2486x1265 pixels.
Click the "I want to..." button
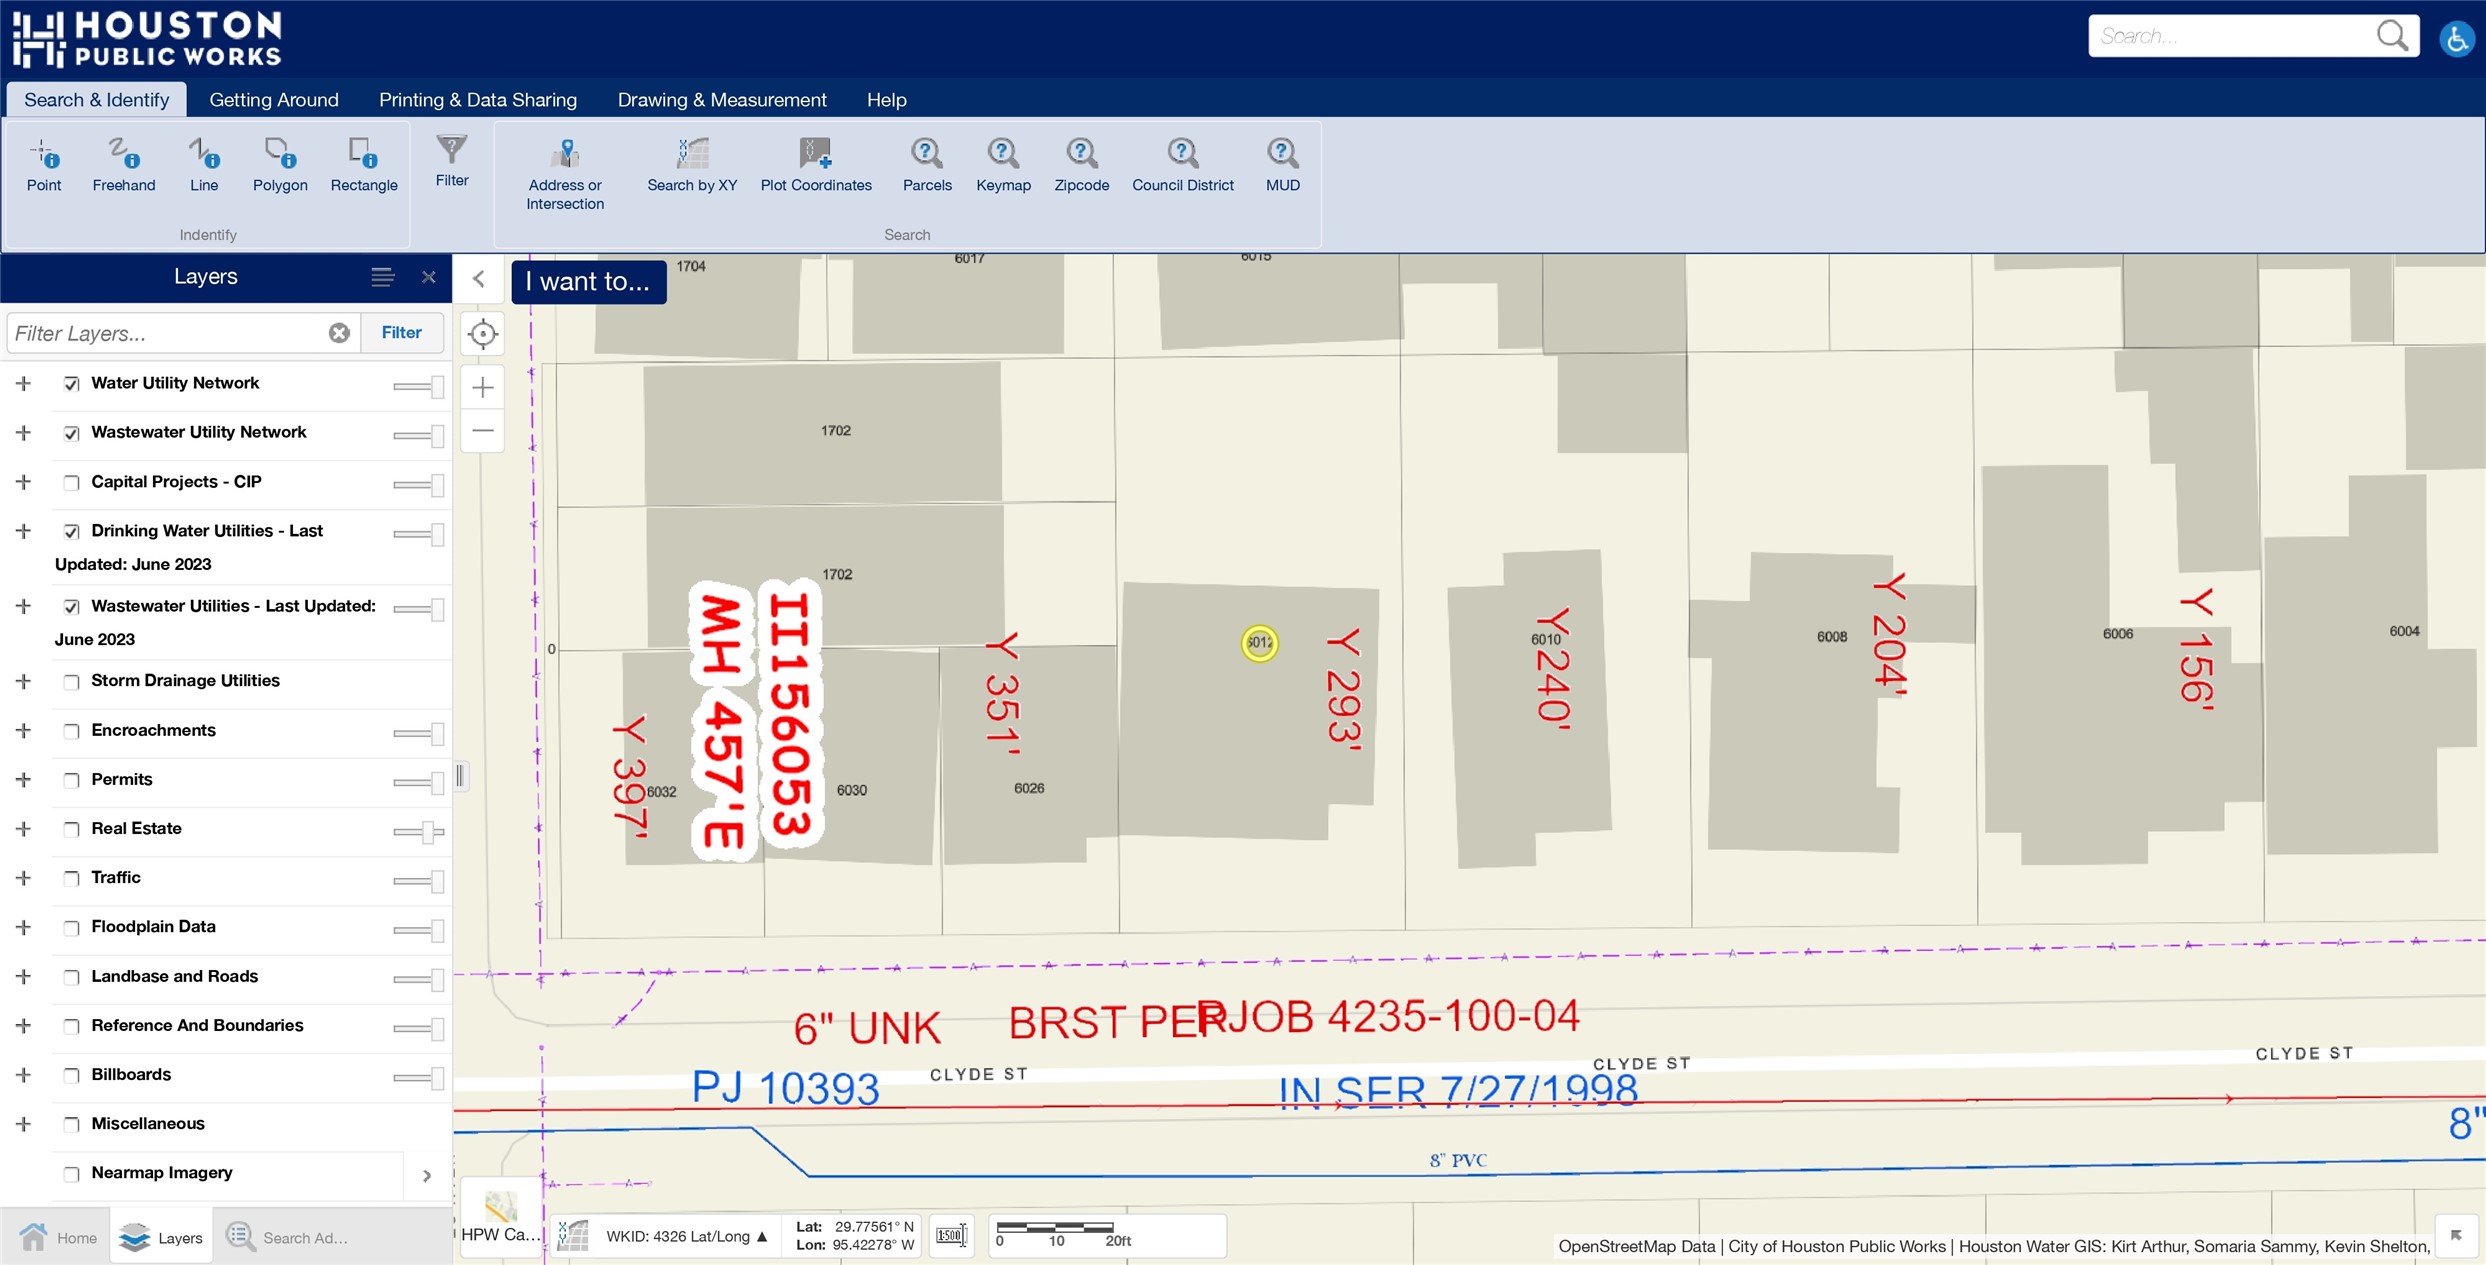pyautogui.click(x=588, y=282)
